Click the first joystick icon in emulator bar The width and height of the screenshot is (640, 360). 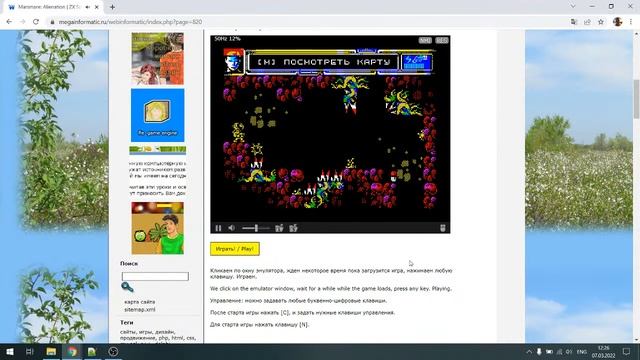tap(279, 228)
